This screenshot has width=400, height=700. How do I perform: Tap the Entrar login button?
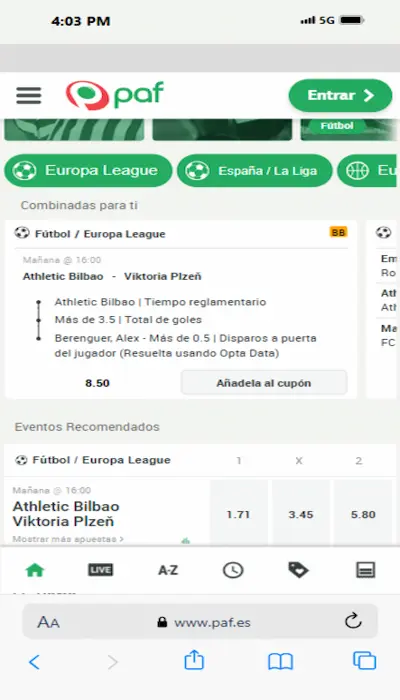tap(340, 96)
